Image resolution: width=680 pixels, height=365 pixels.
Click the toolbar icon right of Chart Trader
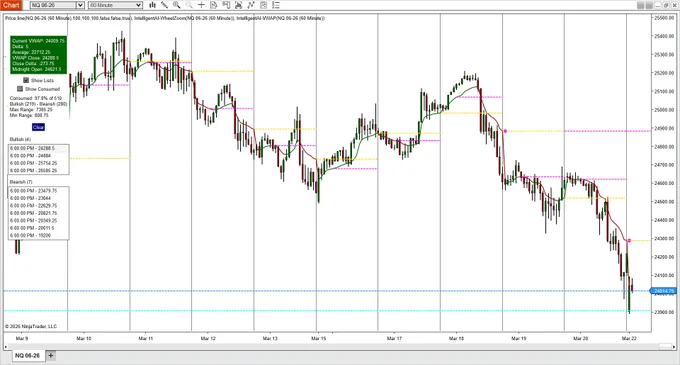click(x=238, y=5)
